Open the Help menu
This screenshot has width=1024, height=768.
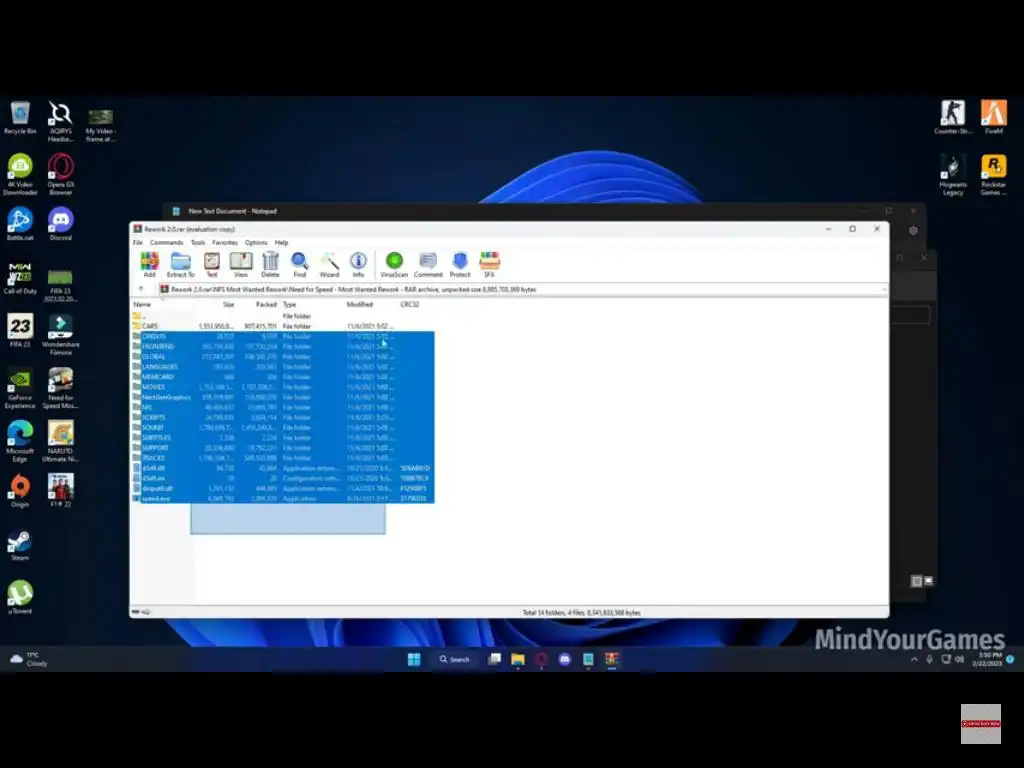281,242
